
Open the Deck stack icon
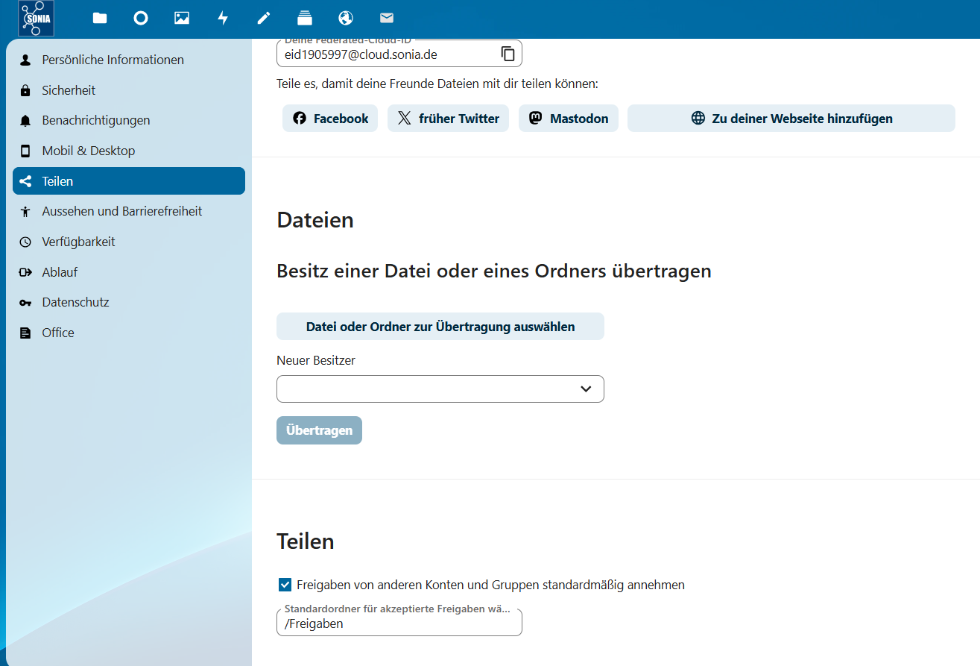305,18
